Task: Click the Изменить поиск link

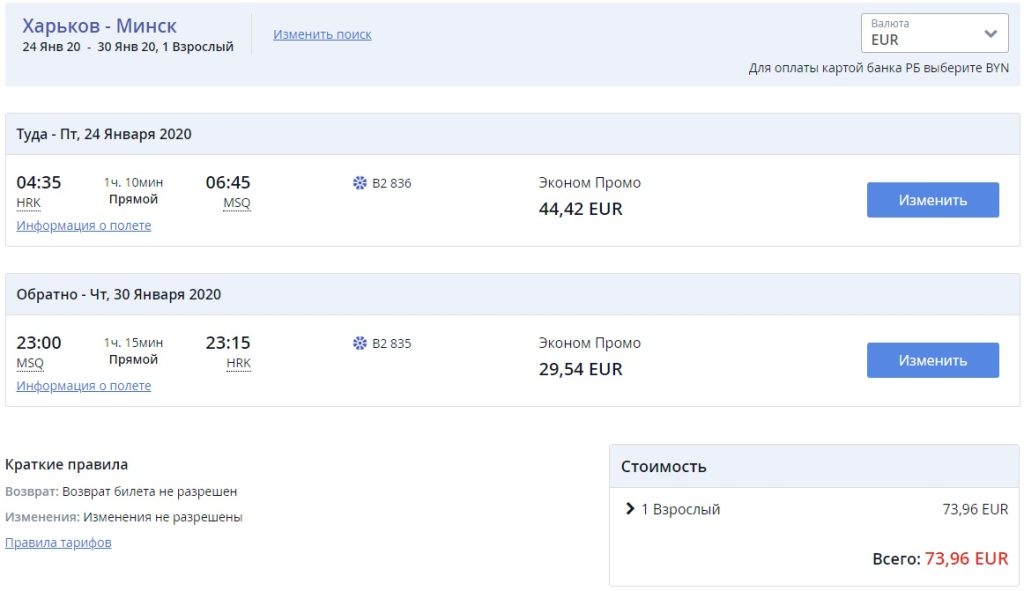Action: click(x=322, y=34)
